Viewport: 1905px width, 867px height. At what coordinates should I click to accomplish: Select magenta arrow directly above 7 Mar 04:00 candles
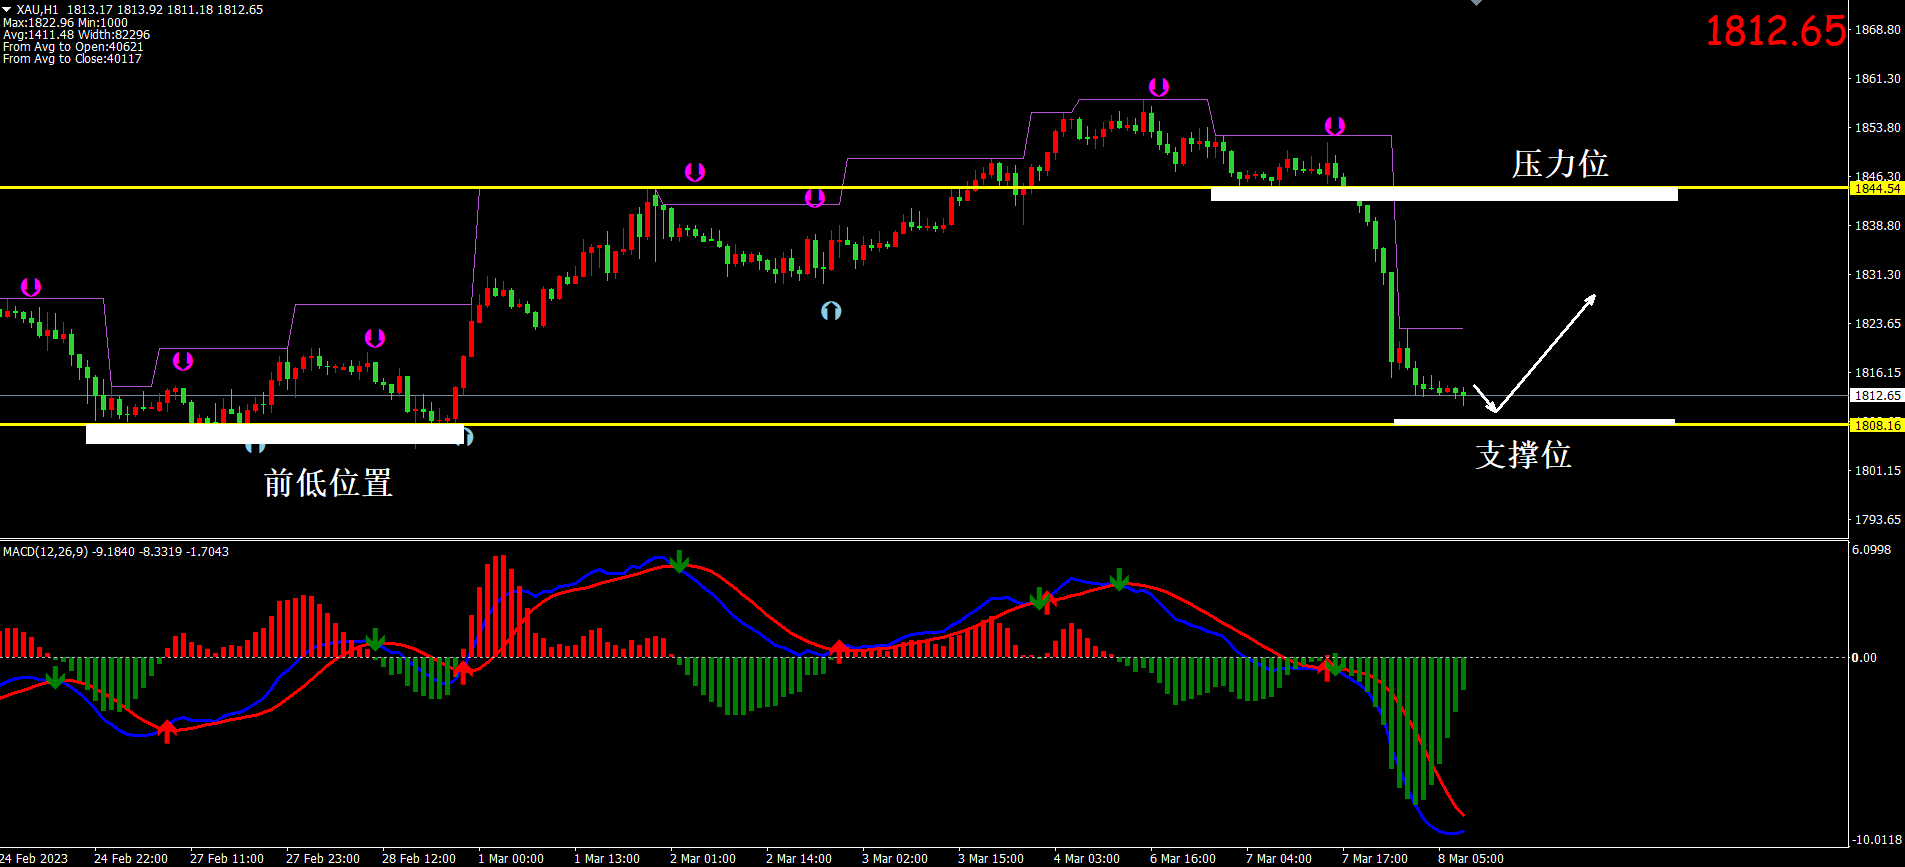[x=1335, y=126]
